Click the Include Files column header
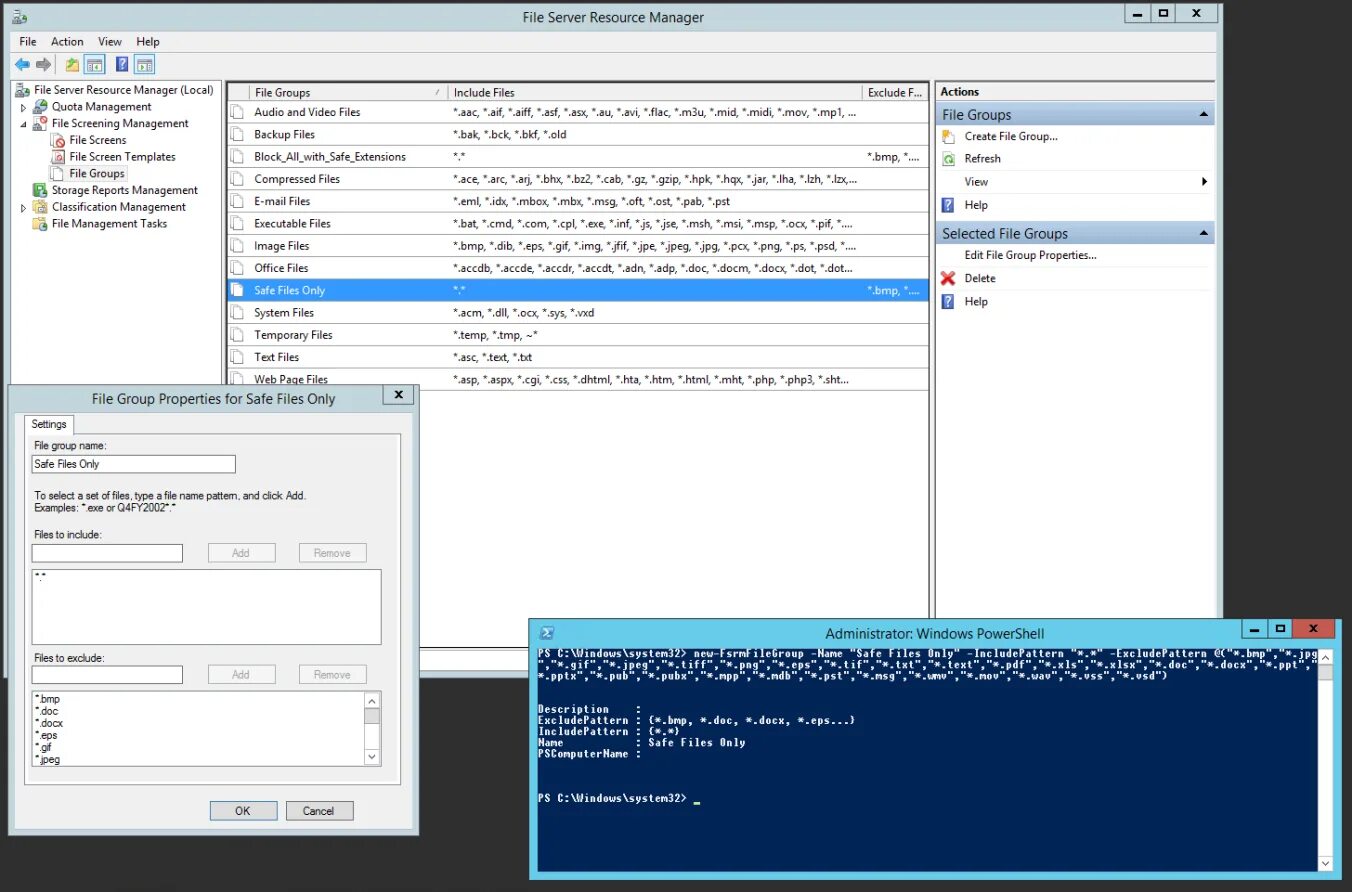Screen dimensions: 1352x892 (x=654, y=92)
